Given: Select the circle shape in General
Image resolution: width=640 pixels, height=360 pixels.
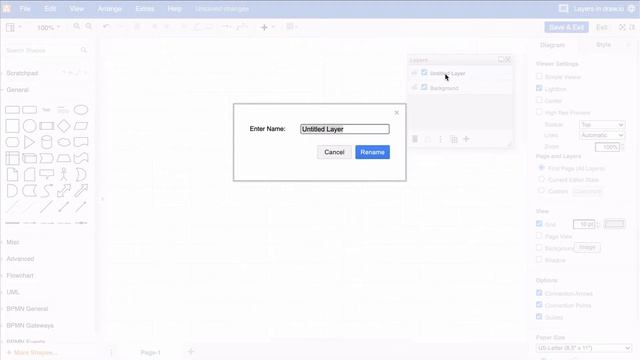Looking at the screenshot, I should point(29,126).
